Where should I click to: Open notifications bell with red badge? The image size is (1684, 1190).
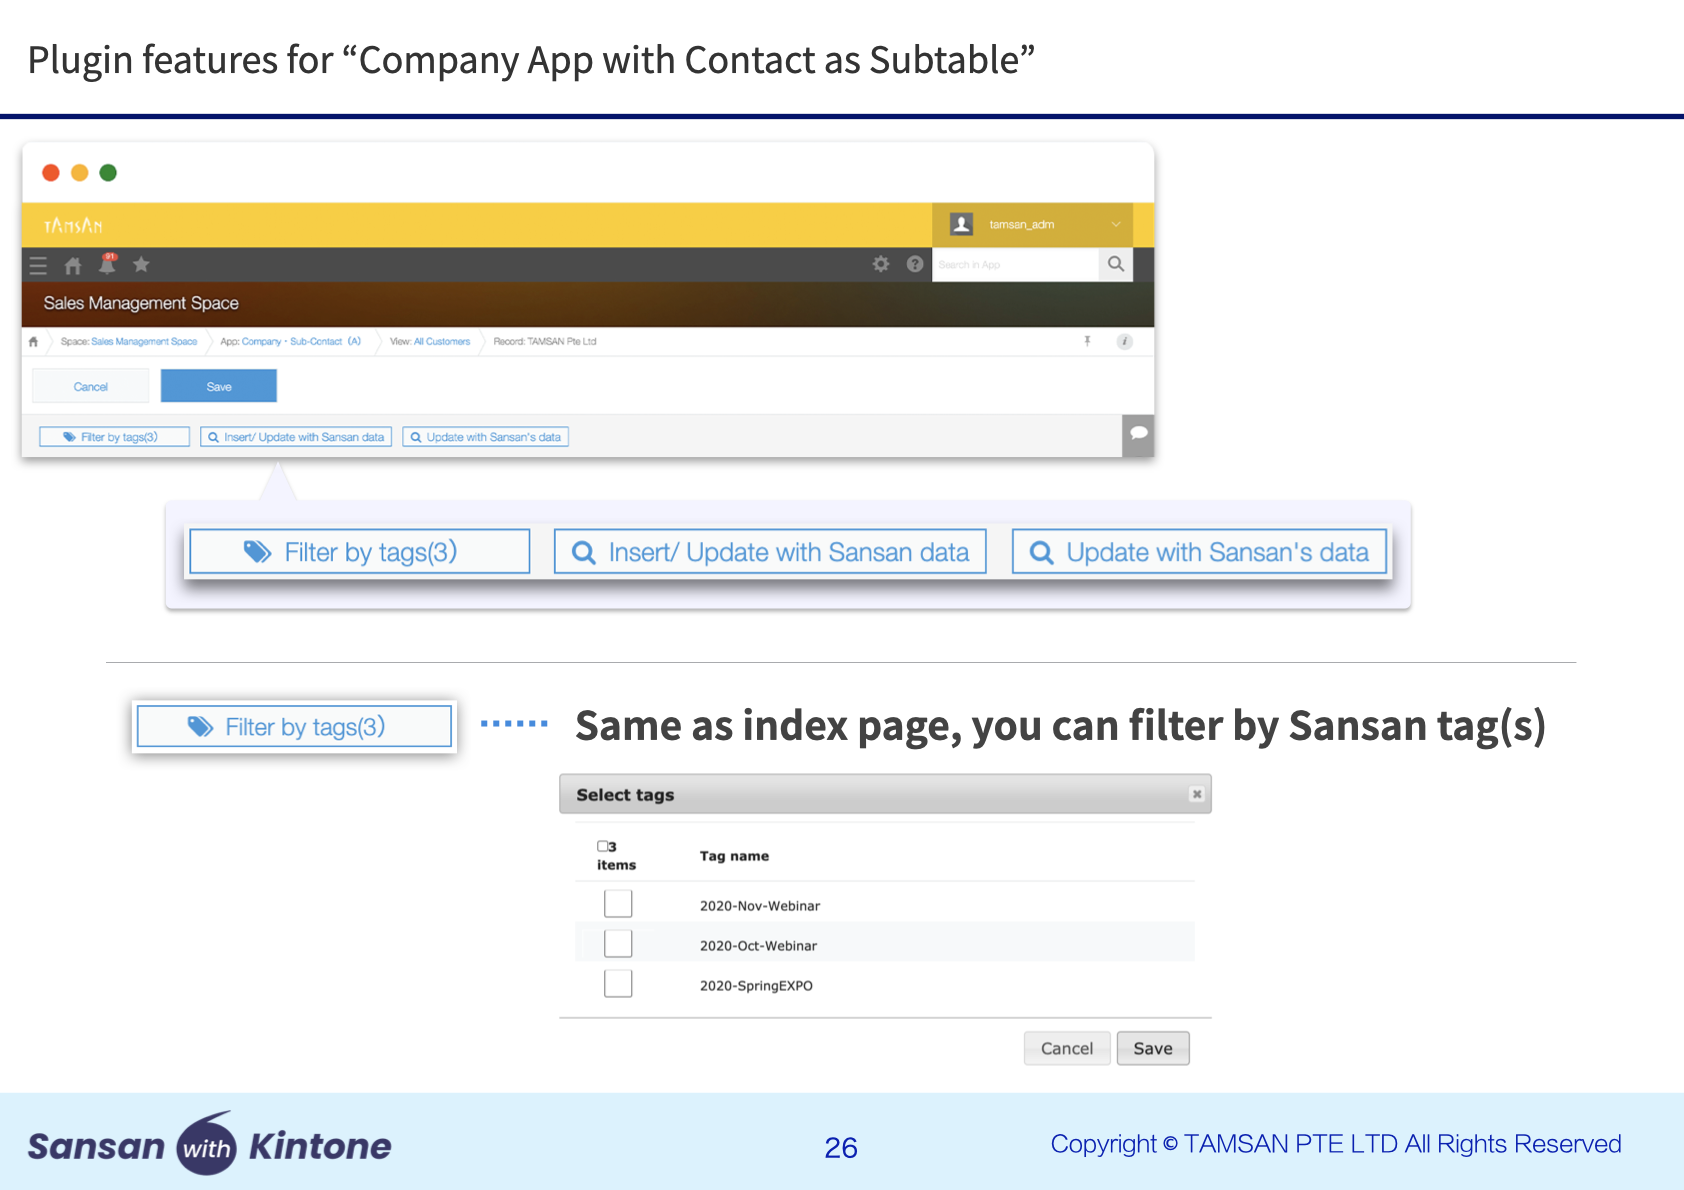click(107, 264)
